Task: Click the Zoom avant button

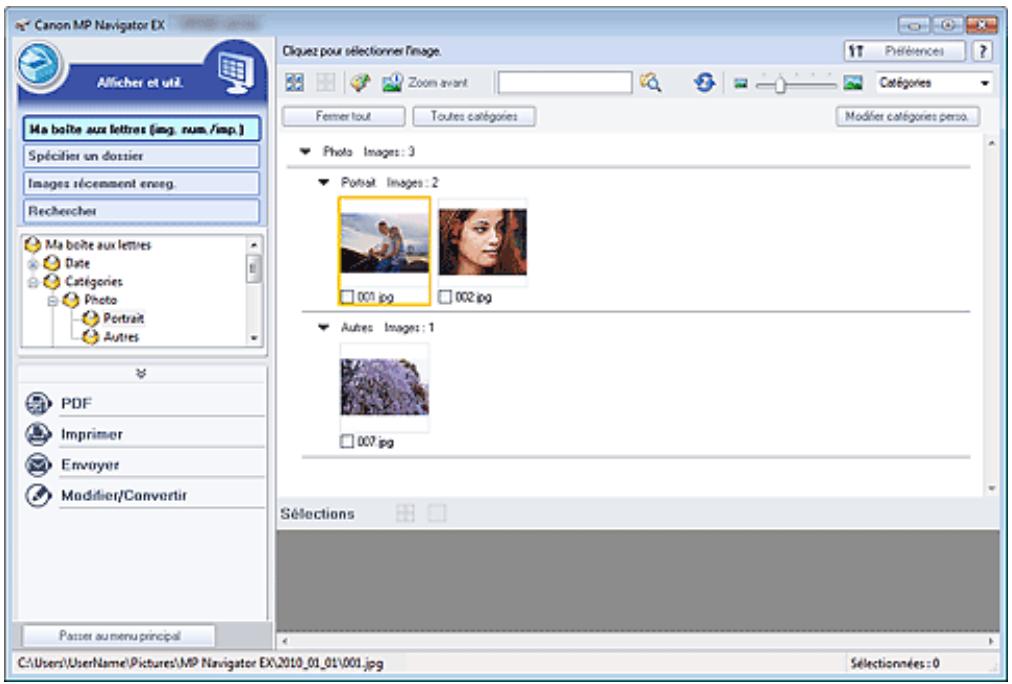Action: [426, 83]
